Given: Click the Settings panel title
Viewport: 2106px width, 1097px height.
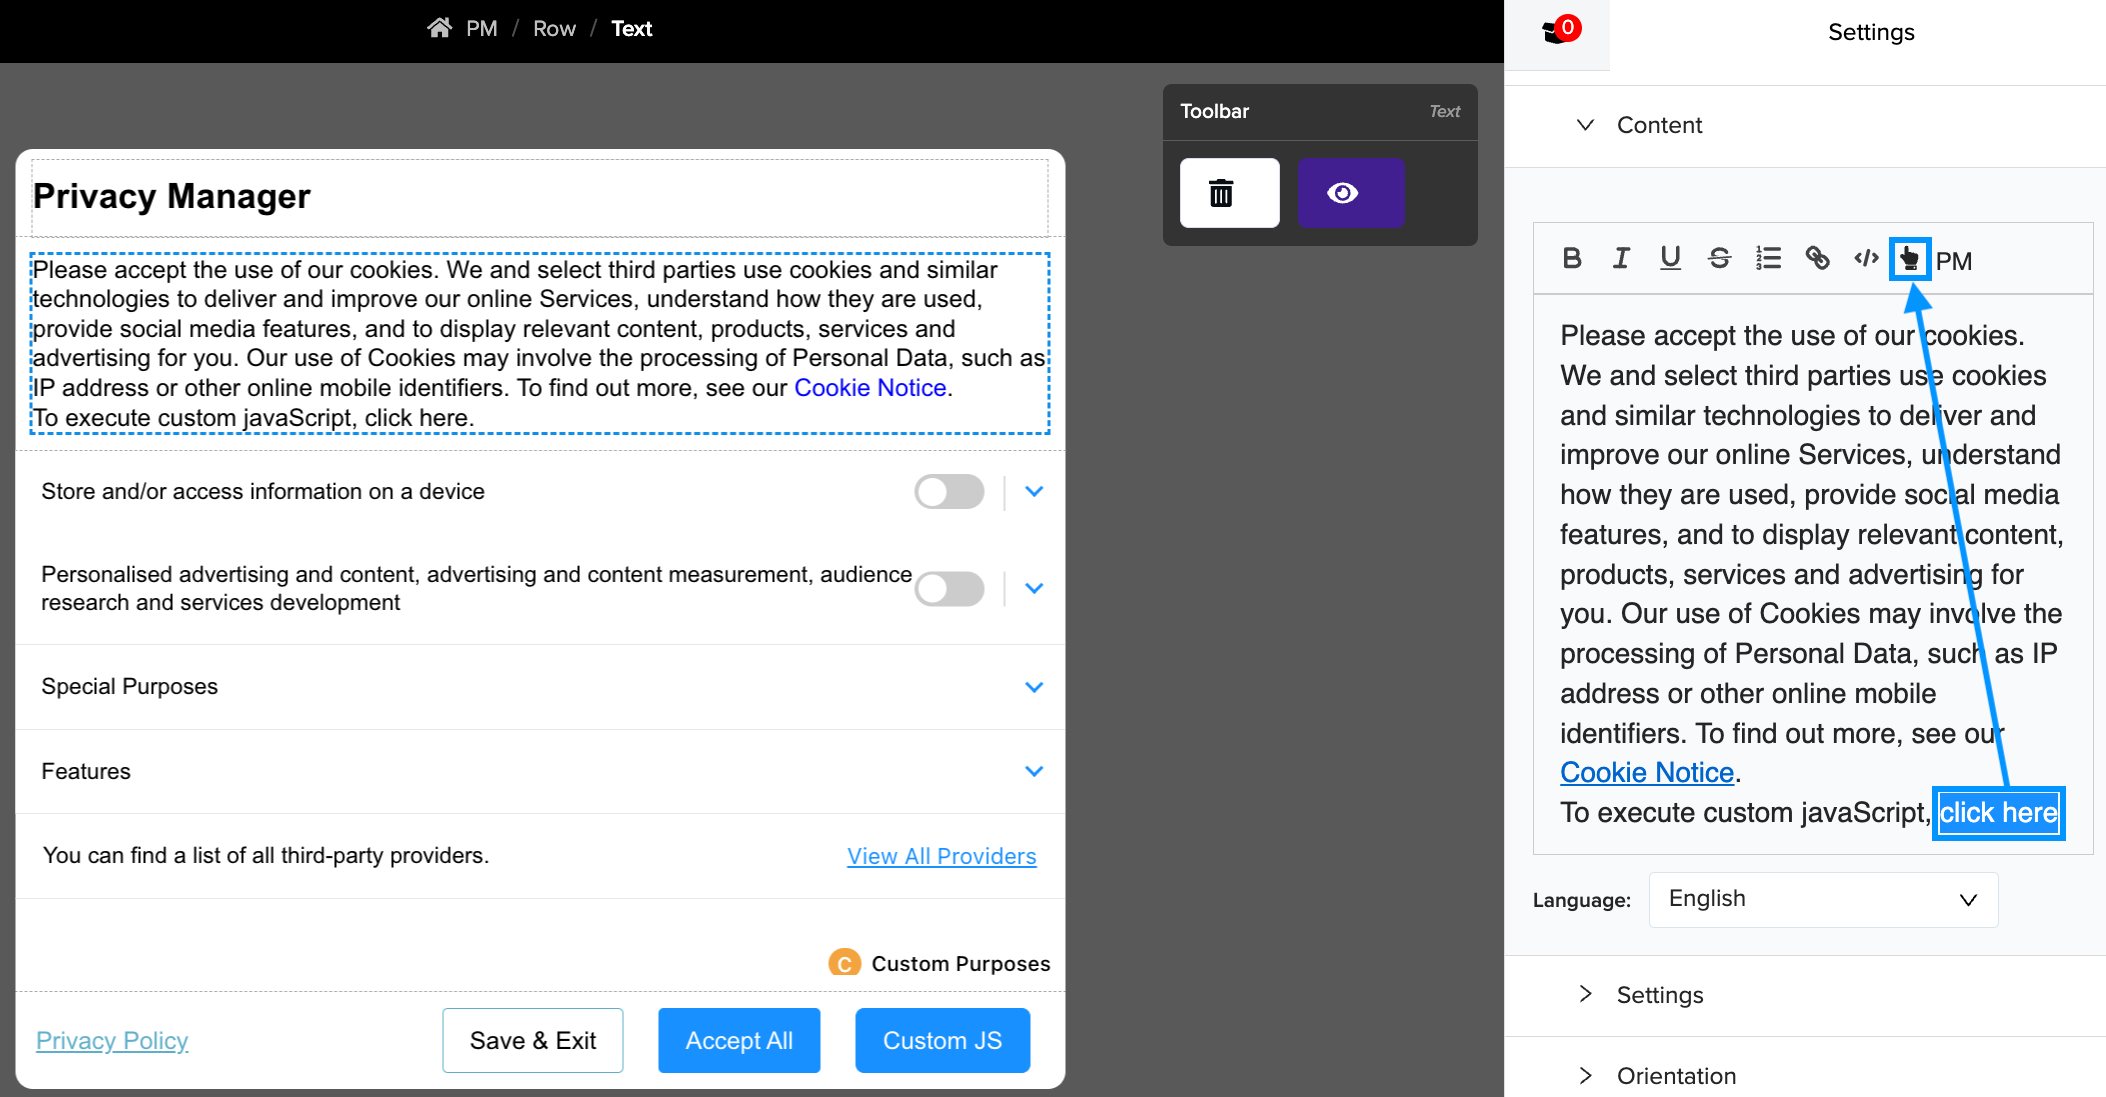Looking at the screenshot, I should 1870,32.
